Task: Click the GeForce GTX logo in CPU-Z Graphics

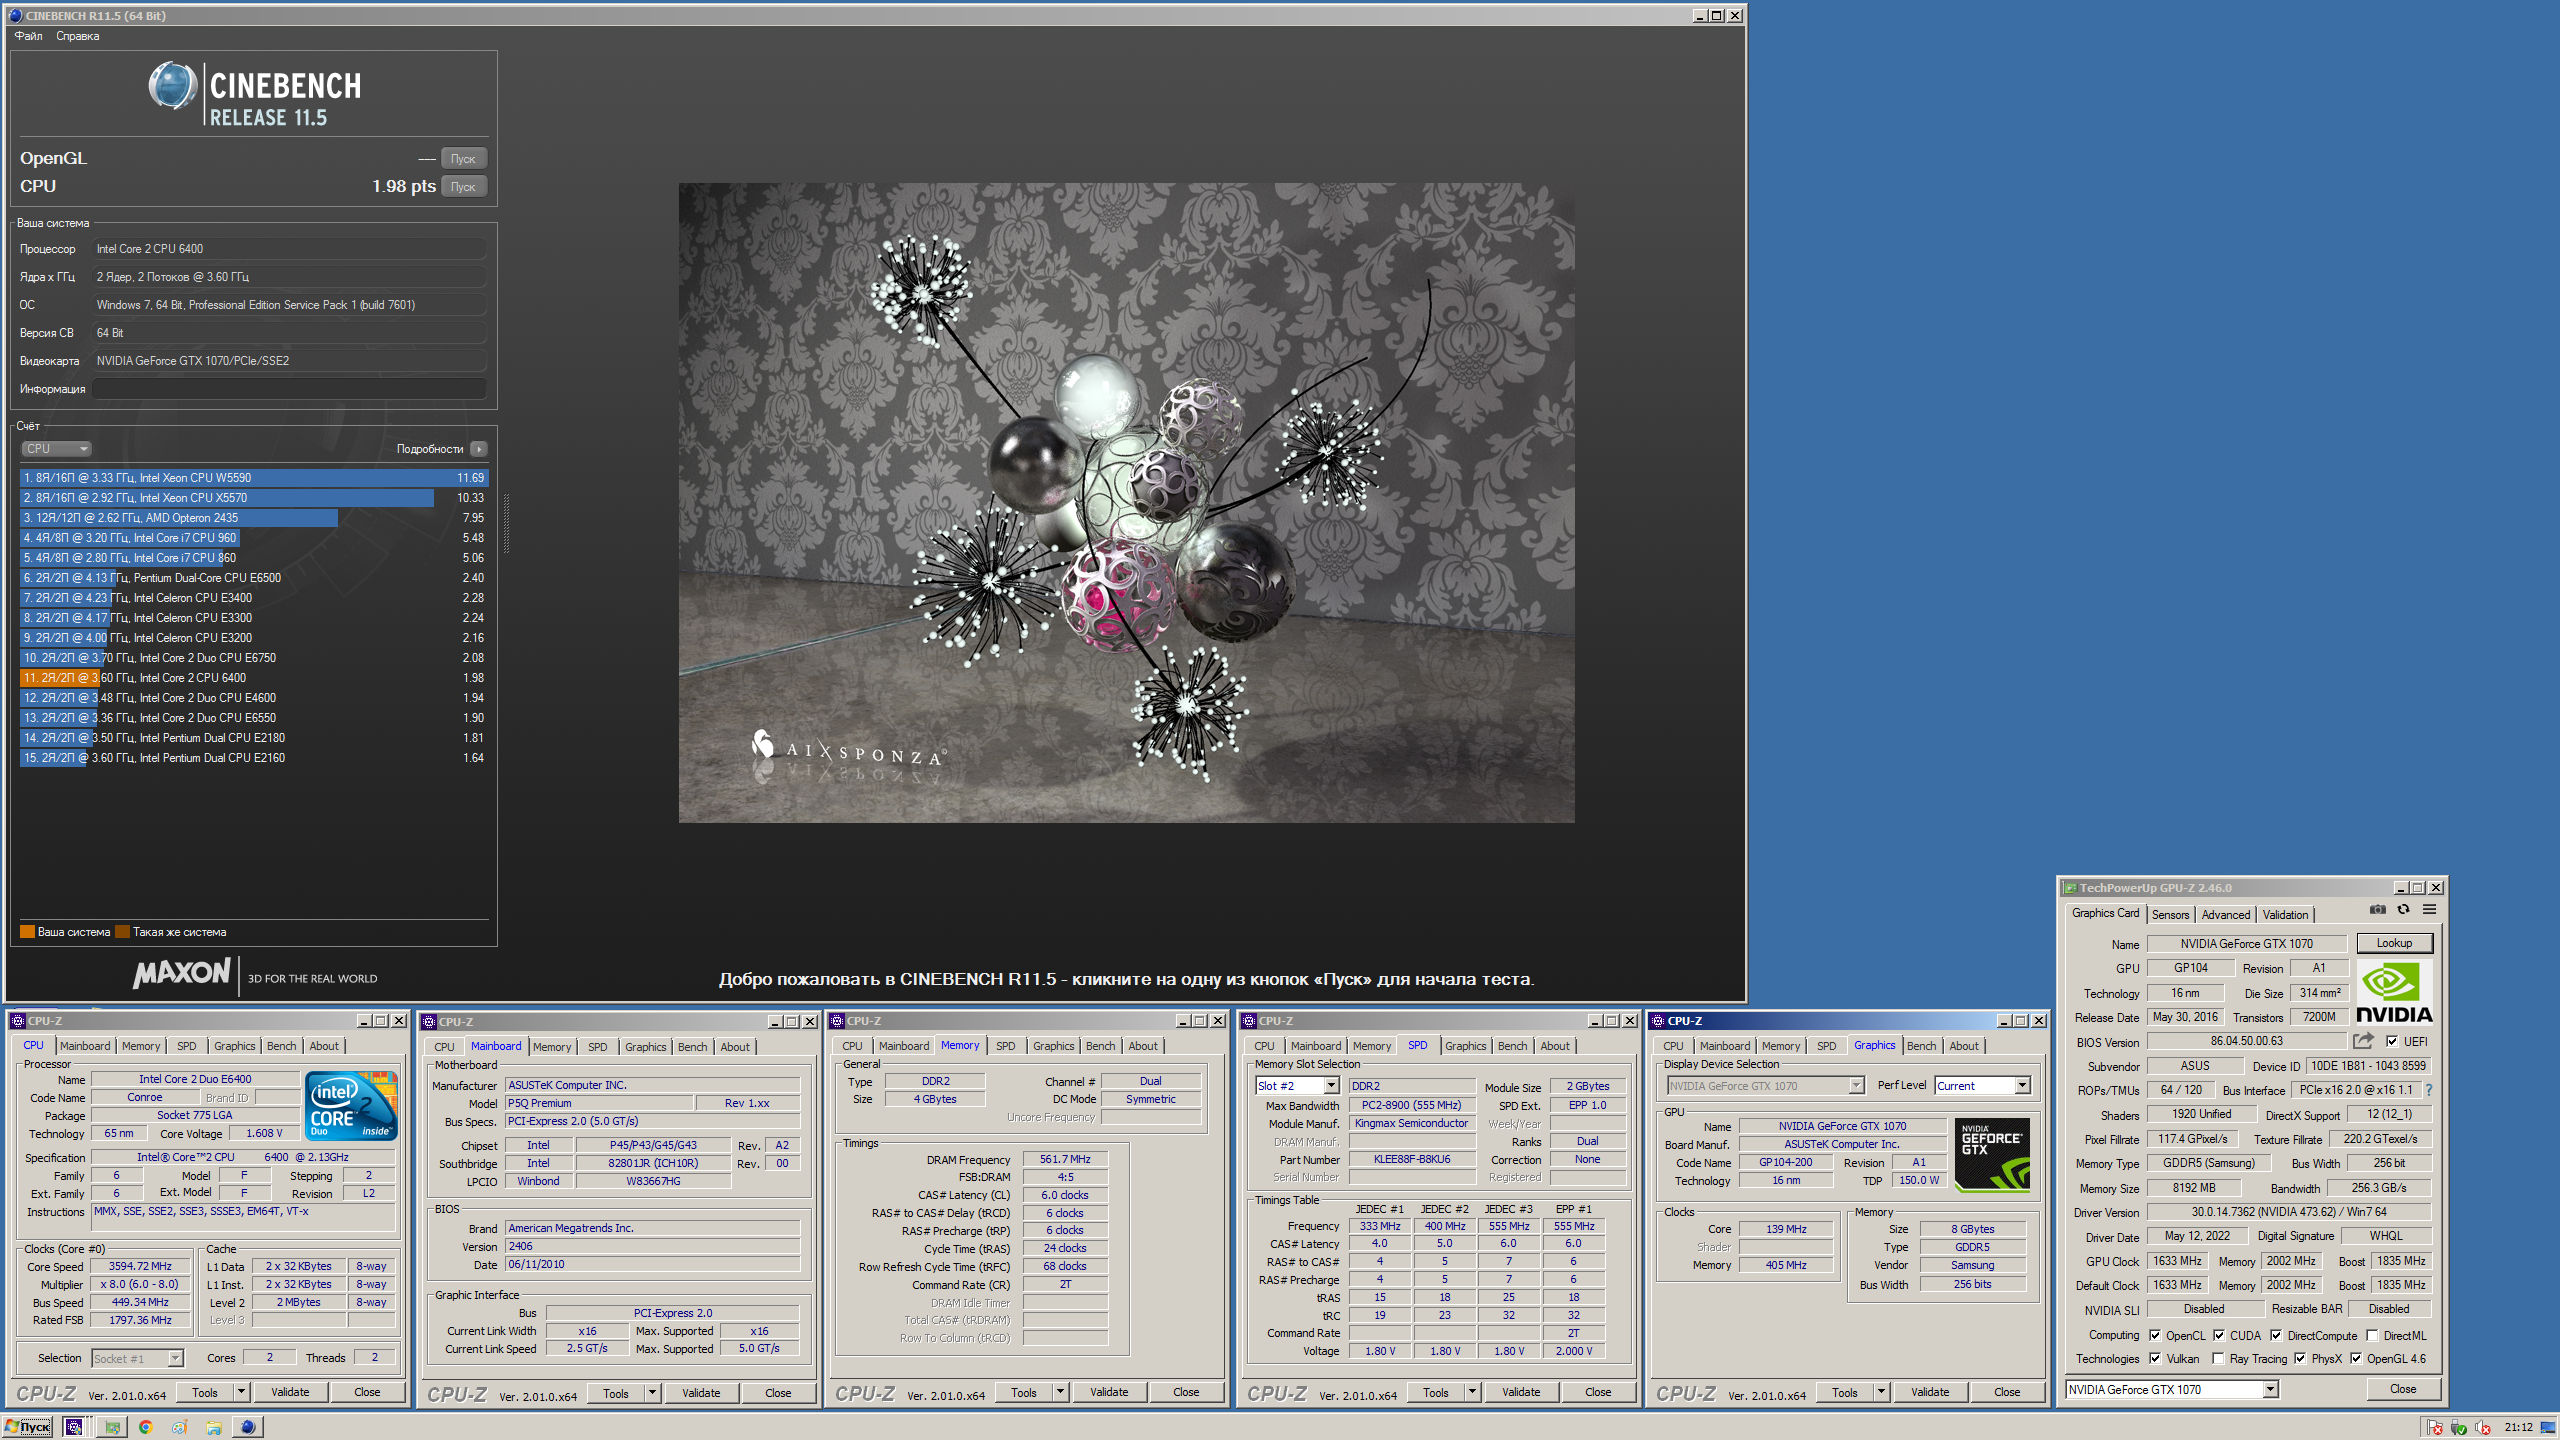Action: (1992, 1155)
